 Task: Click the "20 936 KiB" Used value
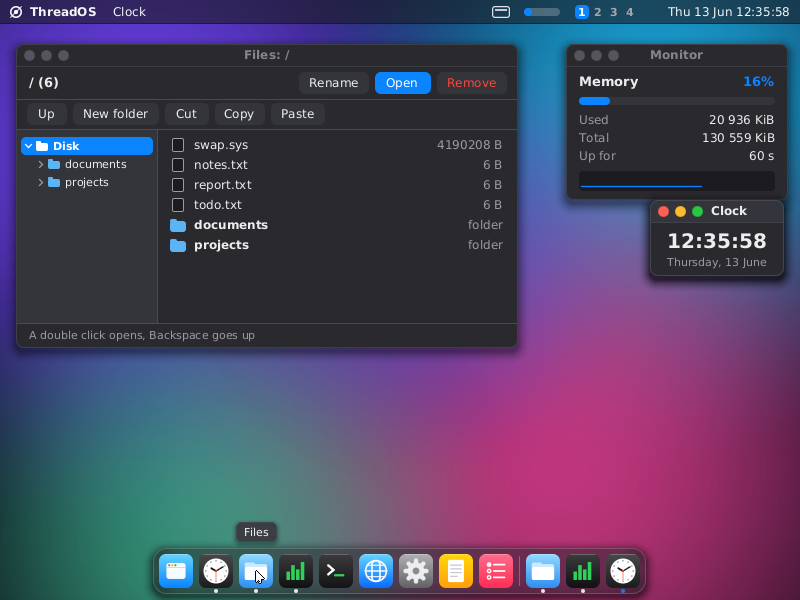point(741,120)
